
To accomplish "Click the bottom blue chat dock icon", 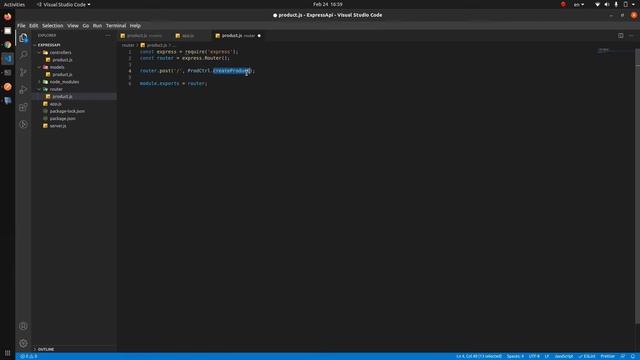I will [7, 100].
